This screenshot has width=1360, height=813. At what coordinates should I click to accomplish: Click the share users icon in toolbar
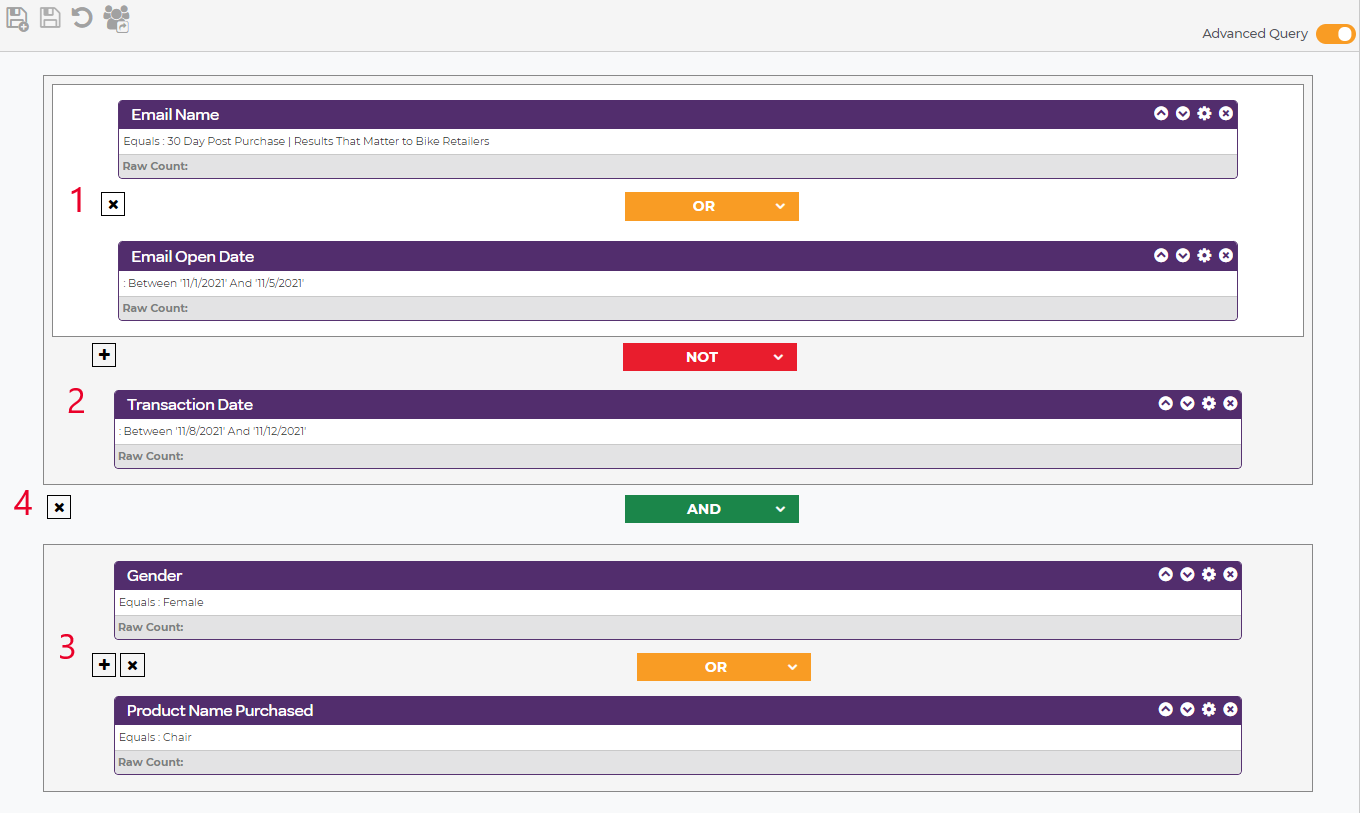(x=117, y=18)
